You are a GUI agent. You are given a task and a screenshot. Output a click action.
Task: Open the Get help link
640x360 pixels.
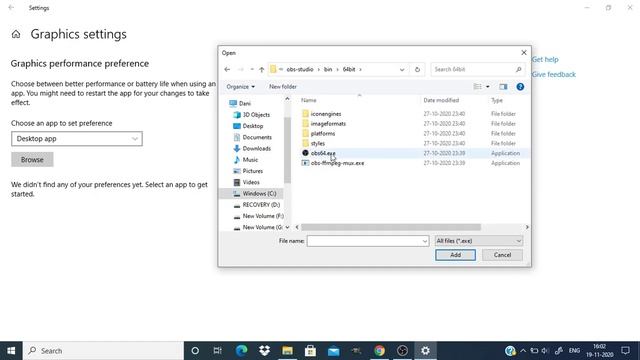click(545, 59)
